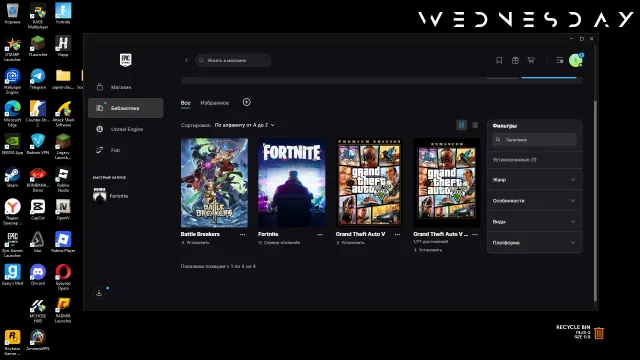Click the Discord desktop icon
The image size is (640, 360).
click(38, 275)
